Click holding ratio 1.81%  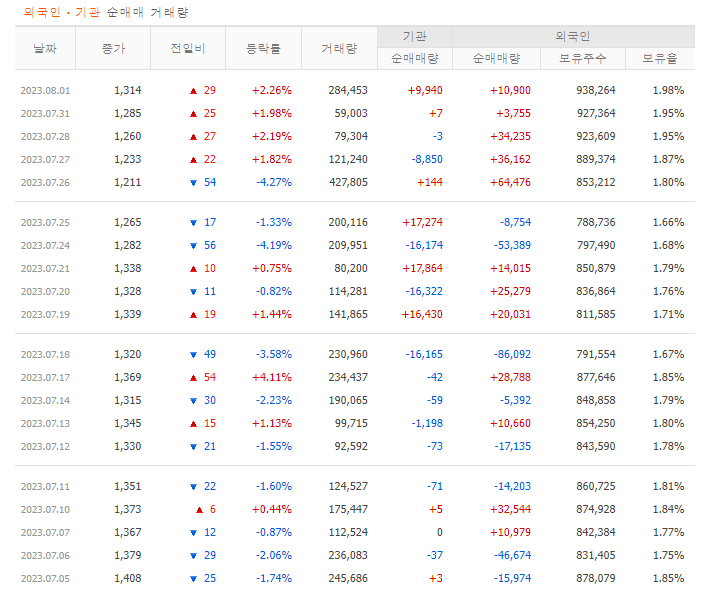point(668,486)
